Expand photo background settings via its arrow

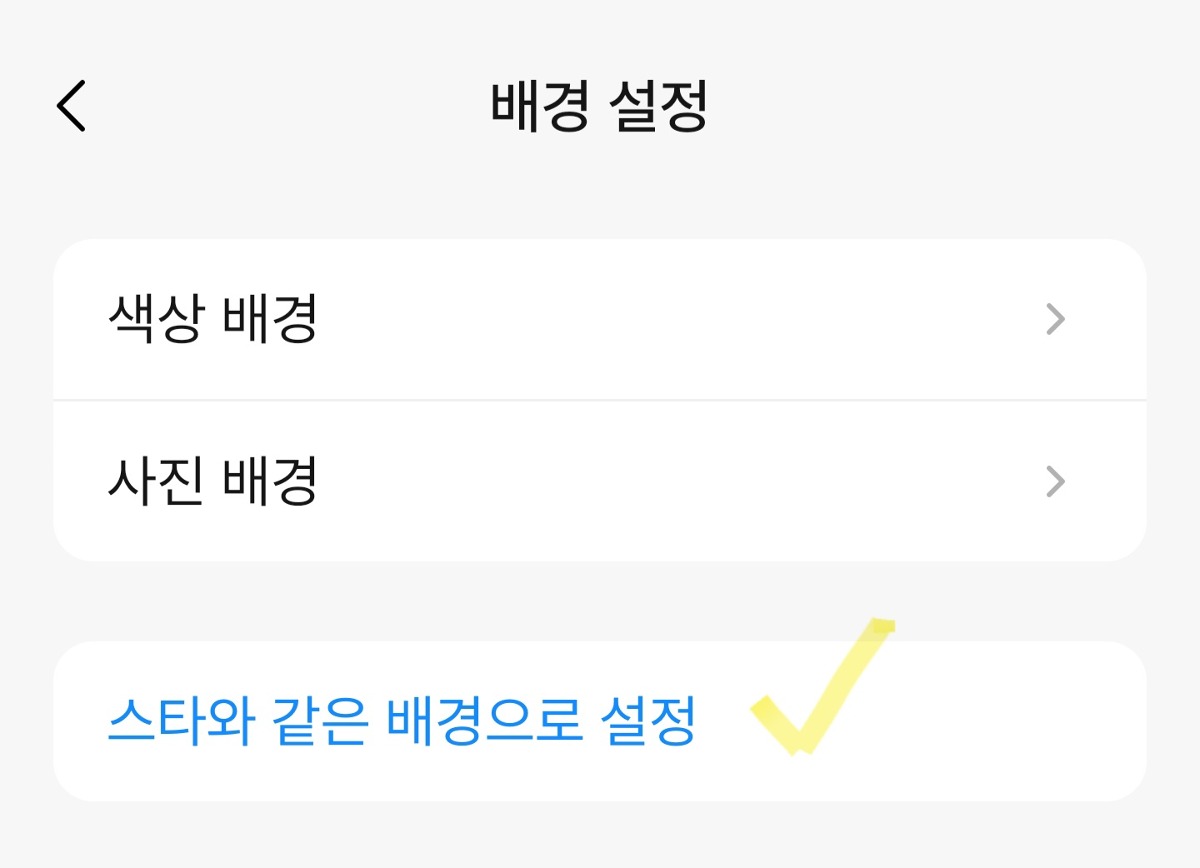click(x=1055, y=482)
